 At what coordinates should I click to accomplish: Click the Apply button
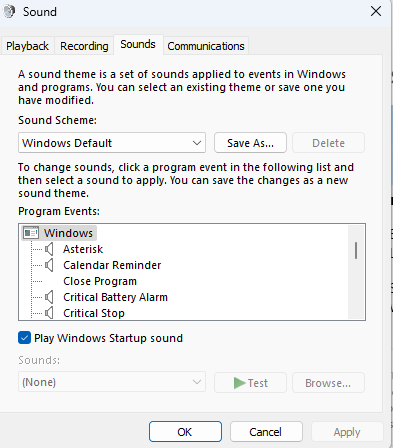(347, 432)
